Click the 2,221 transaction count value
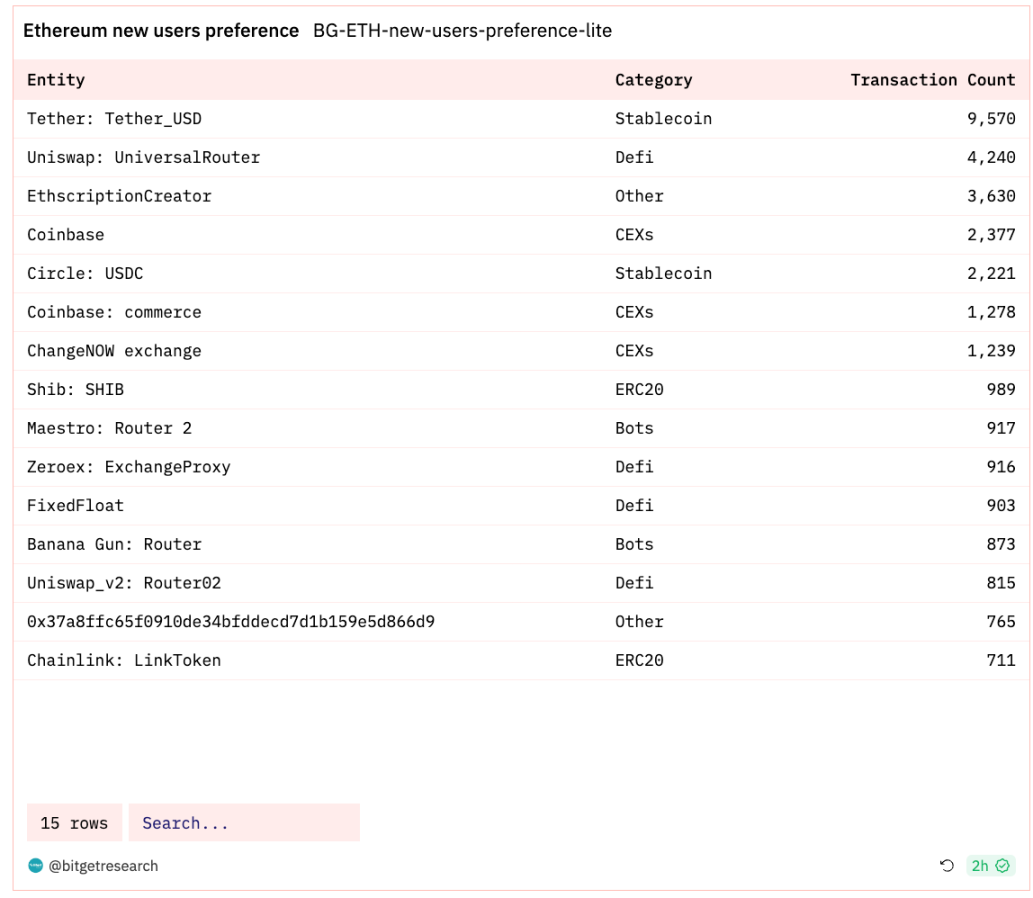Screen dimensions: 1033x898 pyautogui.click(x=991, y=273)
